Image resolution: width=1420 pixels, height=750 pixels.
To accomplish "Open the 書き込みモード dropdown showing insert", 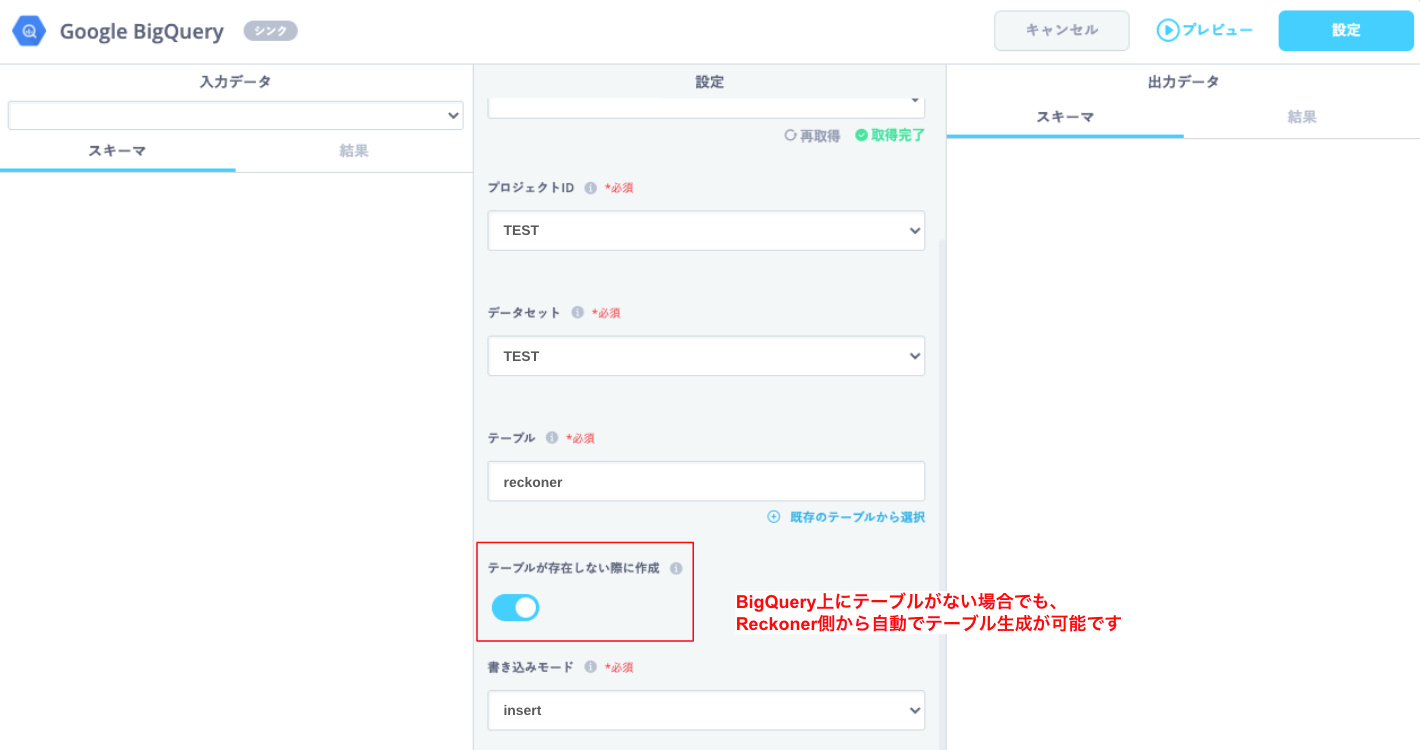I will coord(706,710).
